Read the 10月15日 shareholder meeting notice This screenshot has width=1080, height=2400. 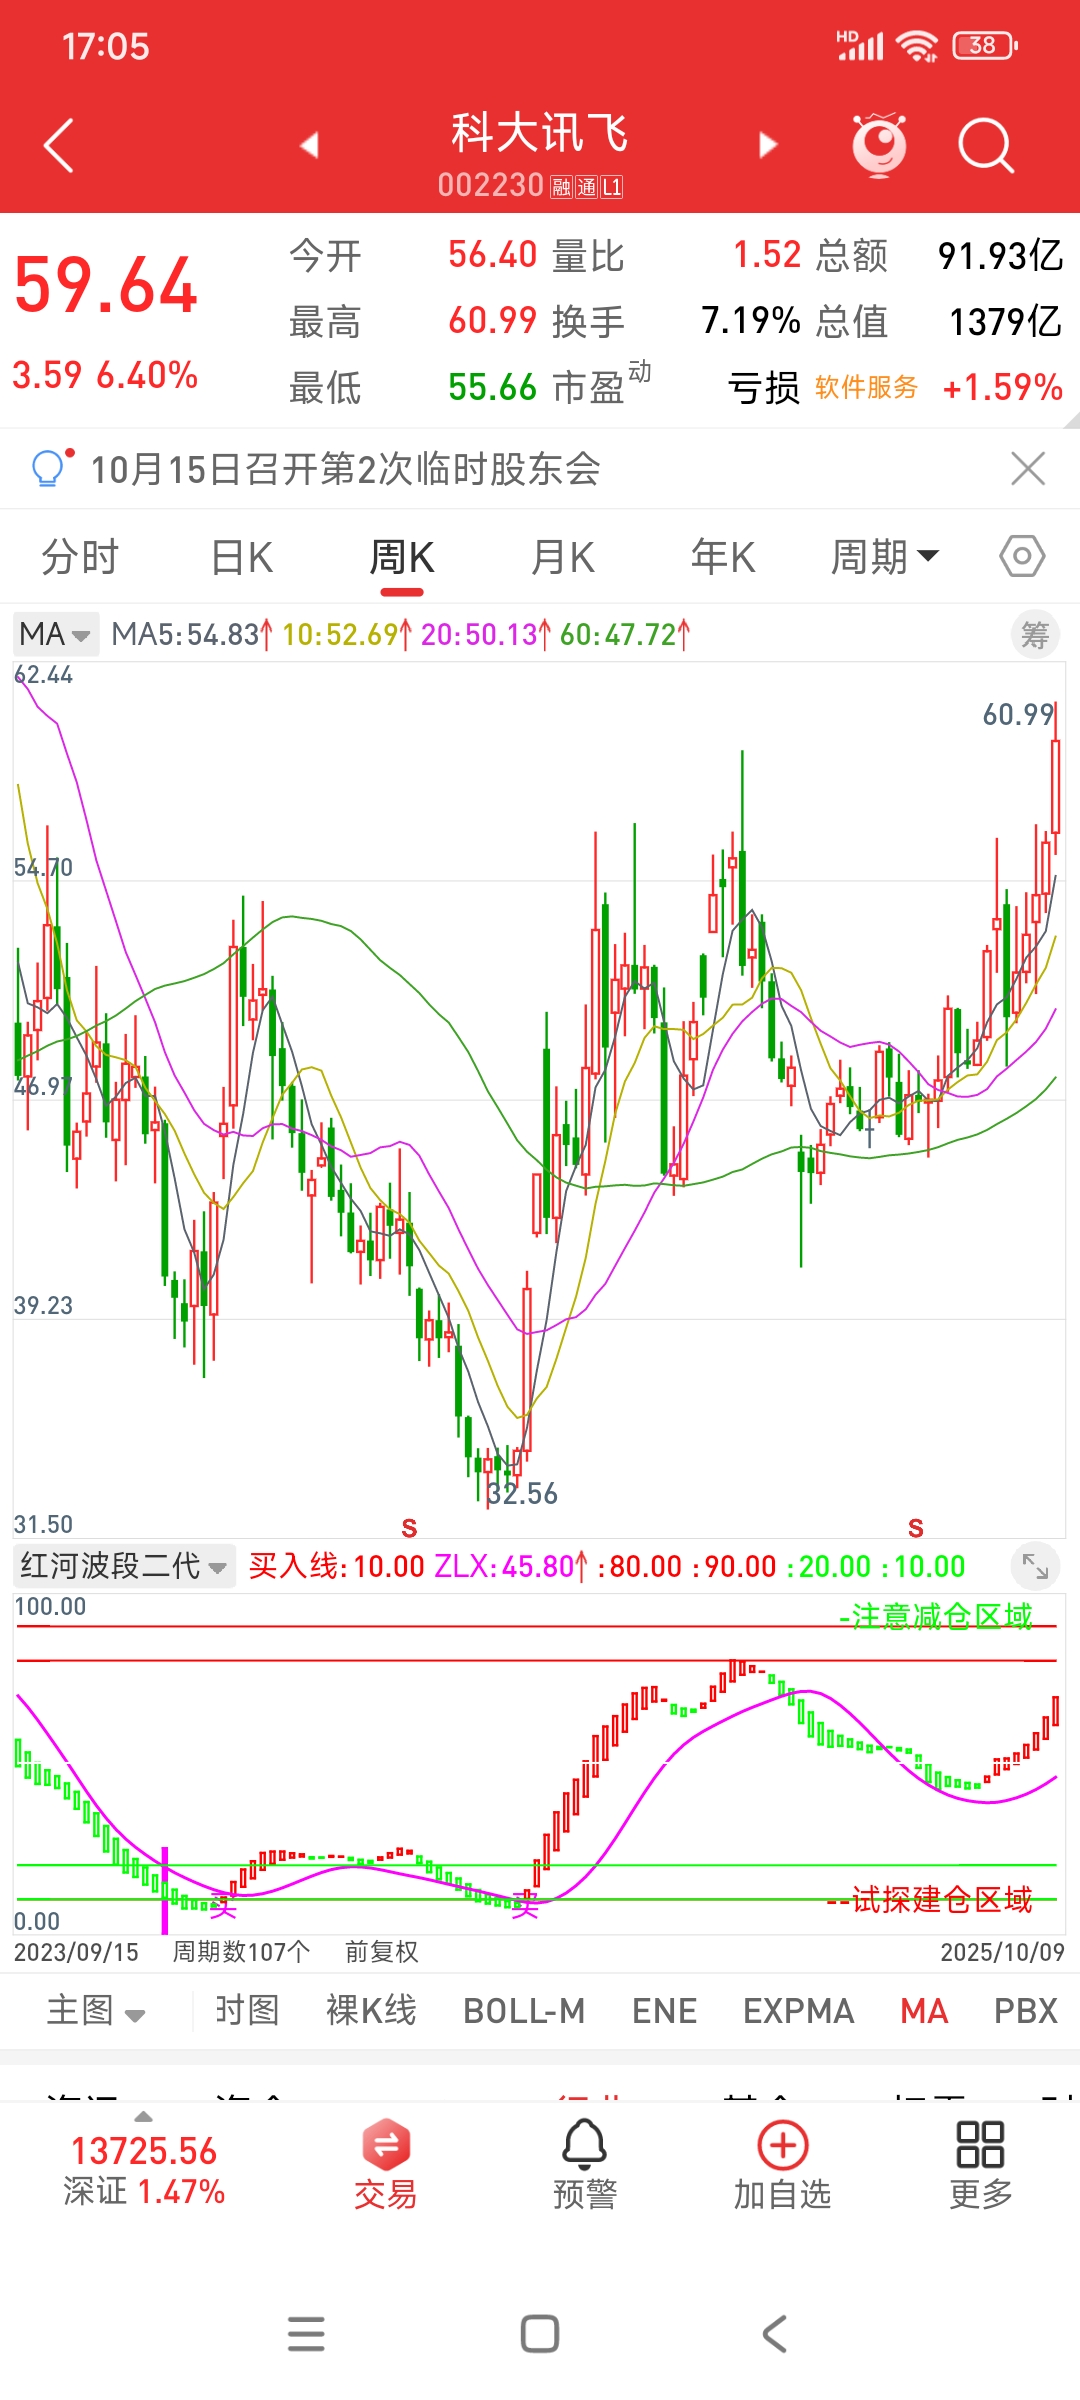346,468
